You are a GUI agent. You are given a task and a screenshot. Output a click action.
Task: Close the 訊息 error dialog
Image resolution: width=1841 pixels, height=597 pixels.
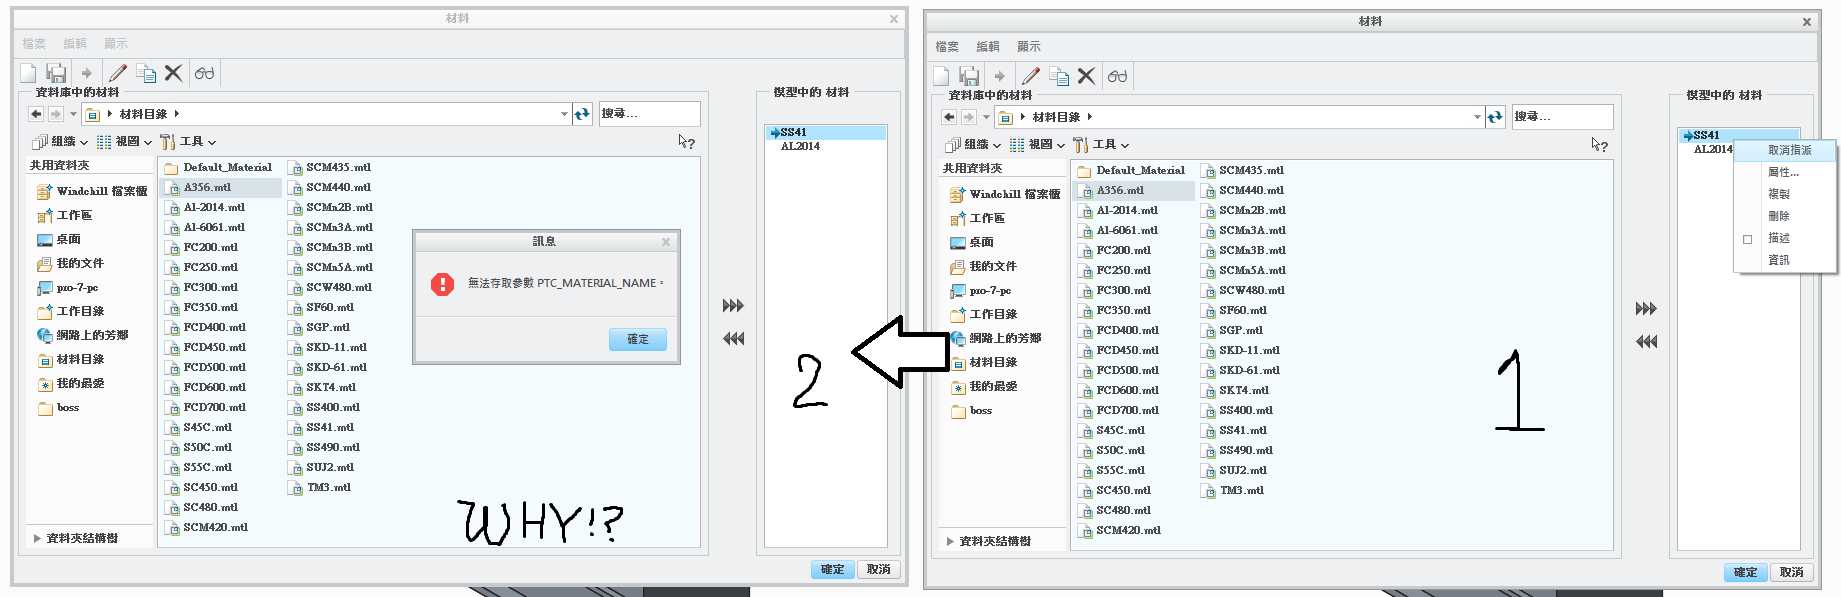[x=666, y=242]
